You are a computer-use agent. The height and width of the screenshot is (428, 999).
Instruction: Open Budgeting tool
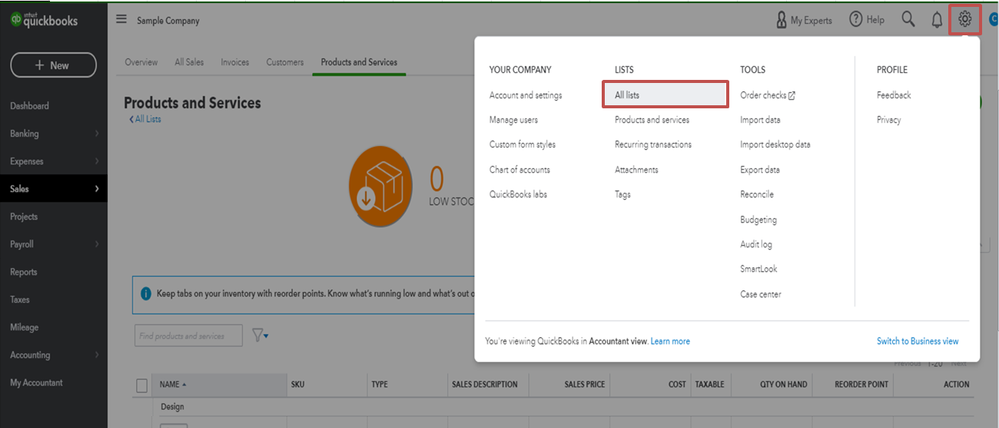(758, 220)
